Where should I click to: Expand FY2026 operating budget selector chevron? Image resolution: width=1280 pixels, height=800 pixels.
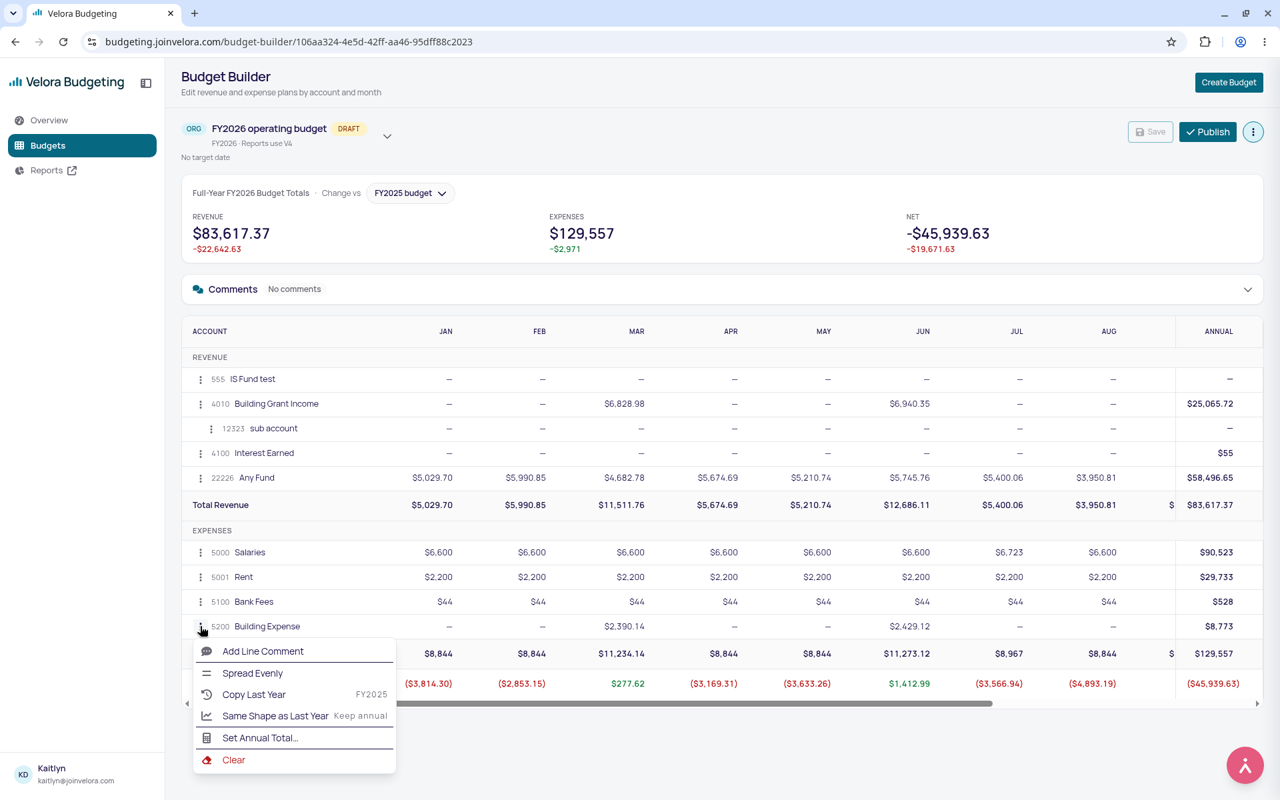tap(387, 136)
